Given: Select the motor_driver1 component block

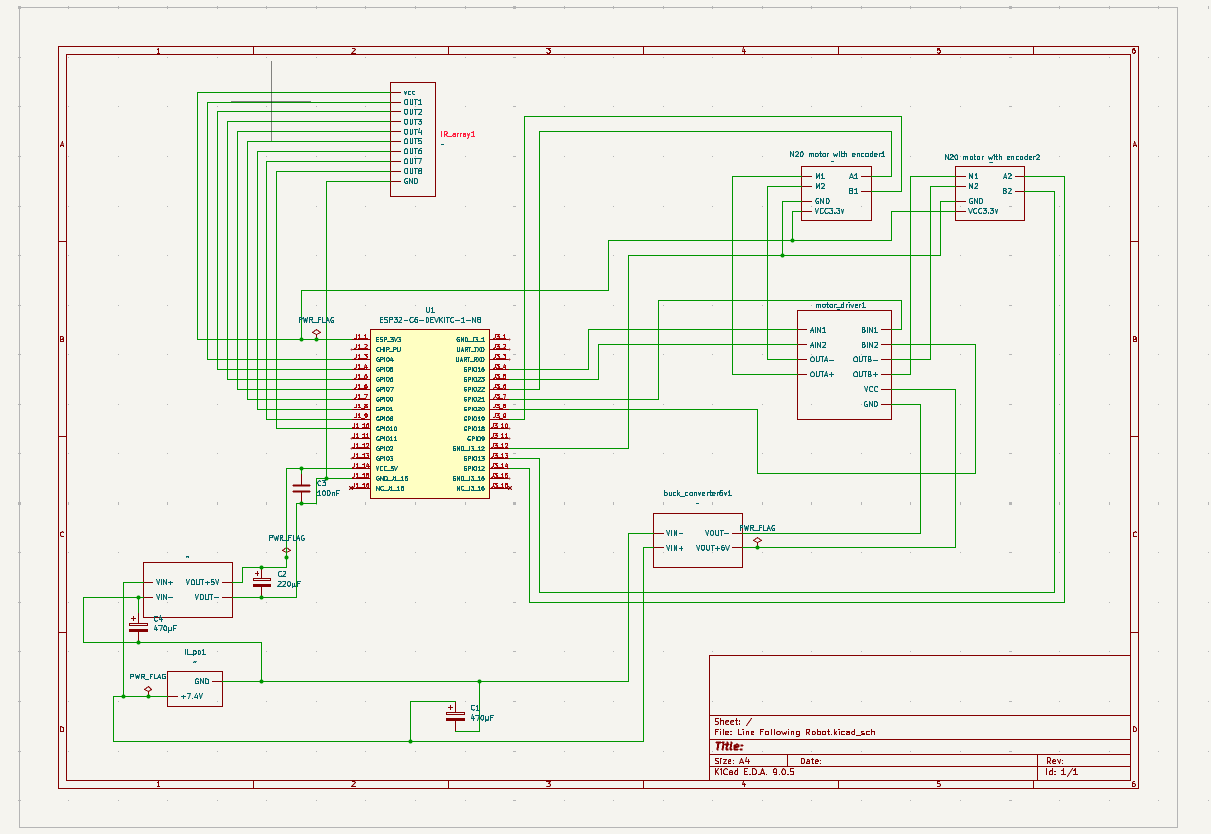Looking at the screenshot, I should [x=843, y=365].
